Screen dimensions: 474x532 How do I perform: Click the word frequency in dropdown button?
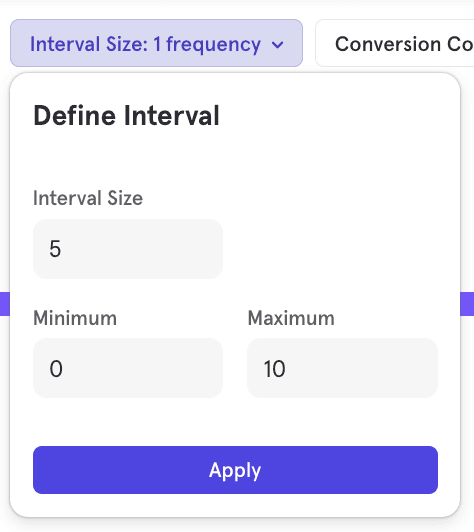coord(213,45)
